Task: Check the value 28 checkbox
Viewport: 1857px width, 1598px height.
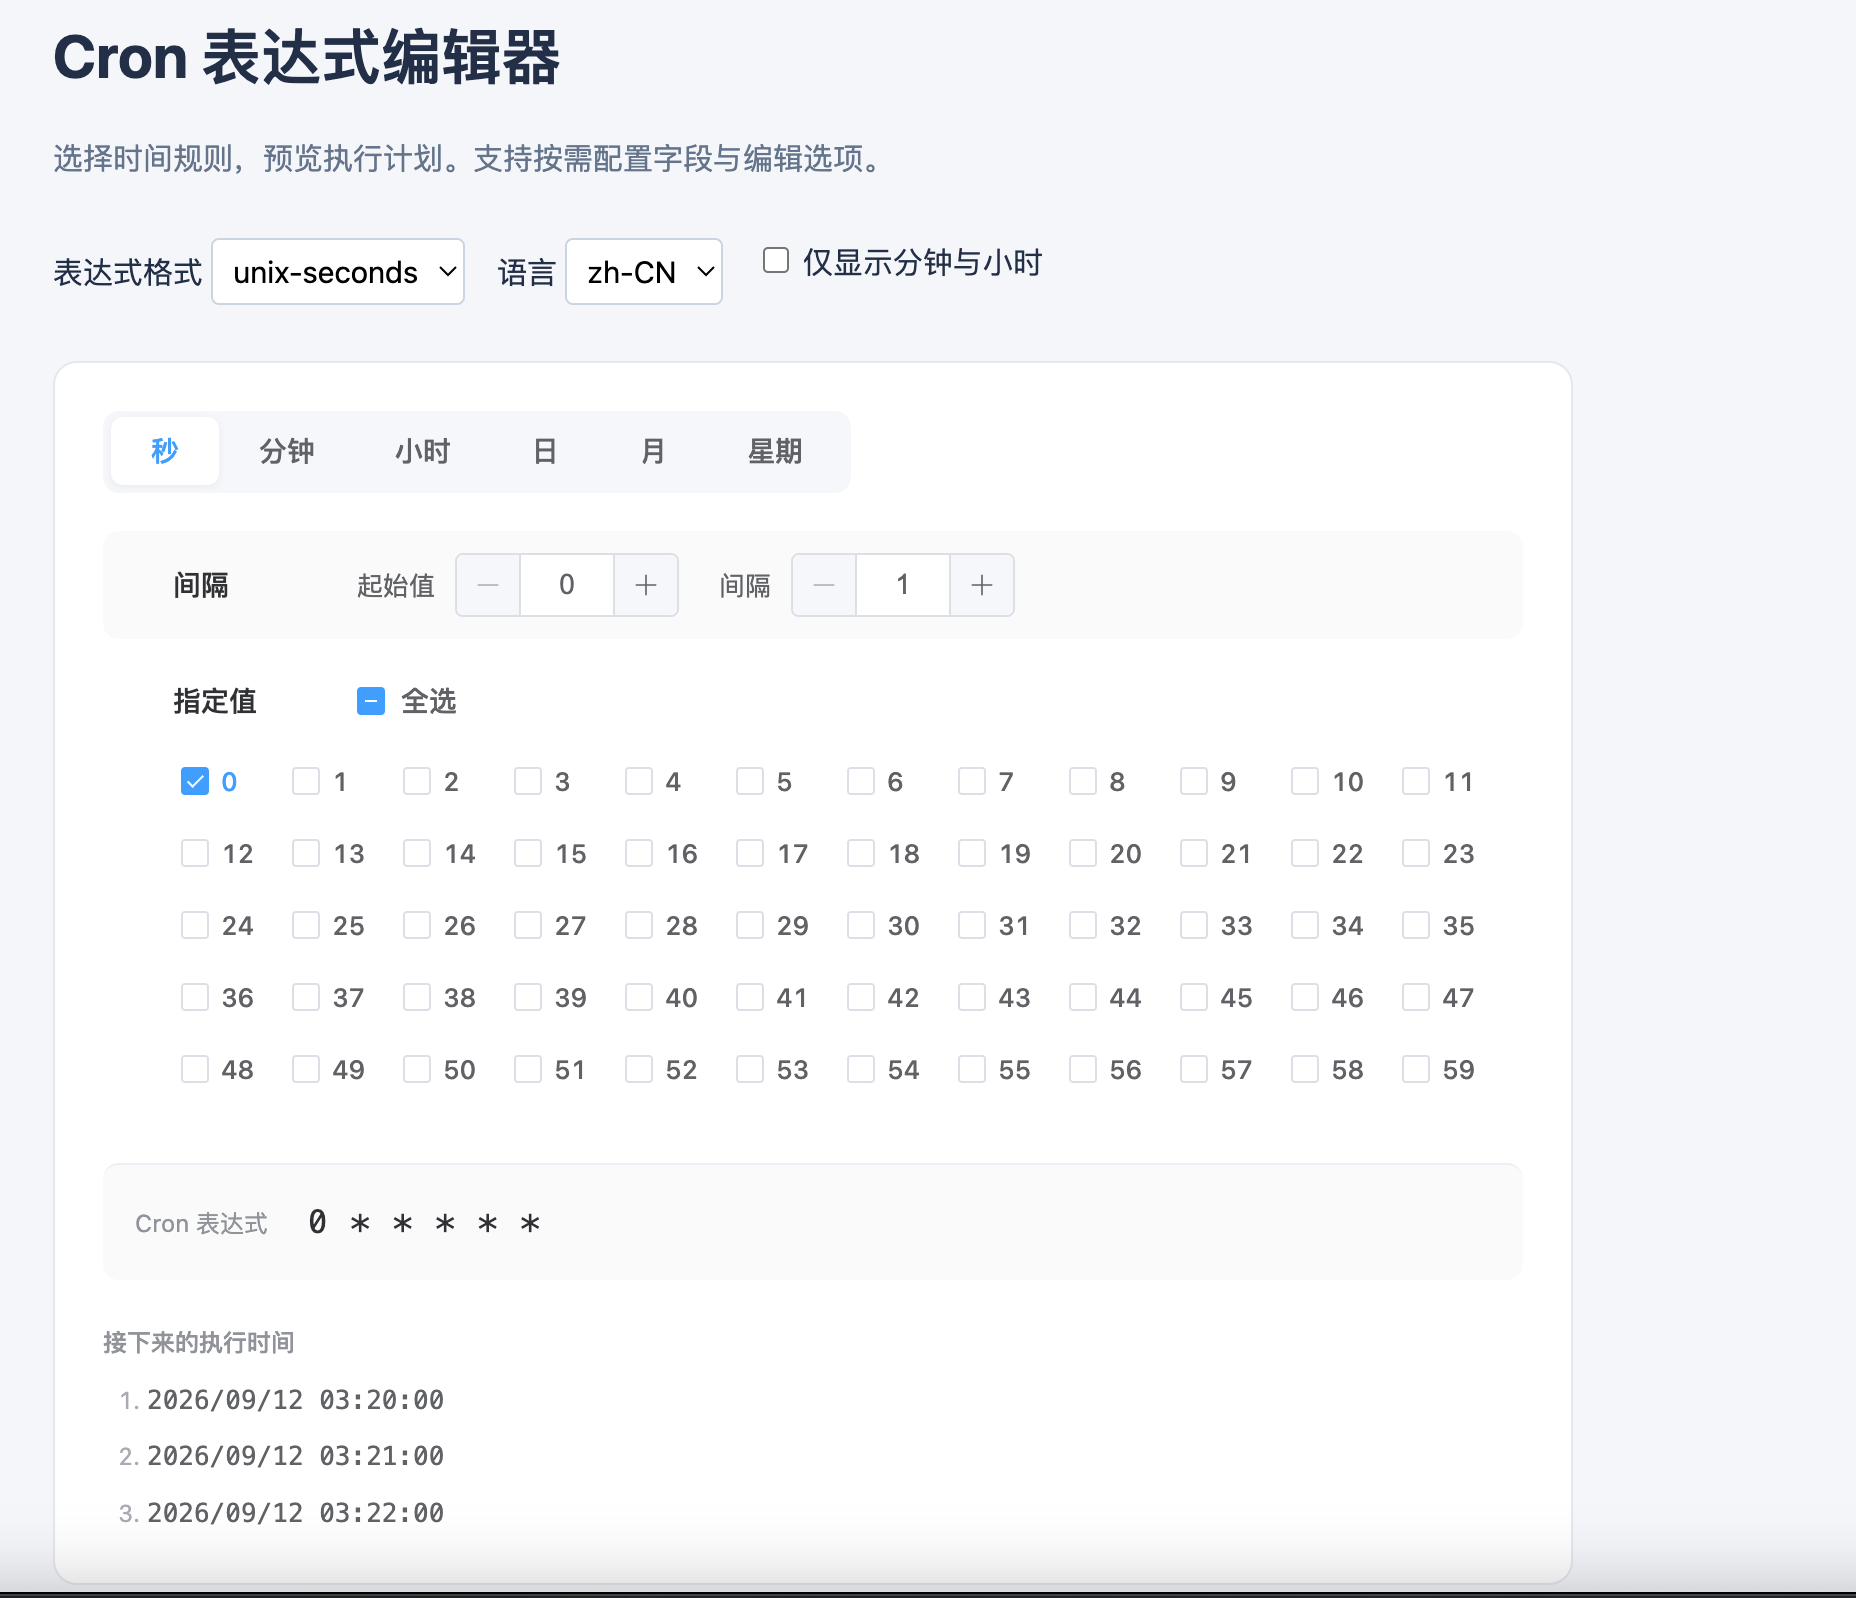Action: (x=639, y=925)
